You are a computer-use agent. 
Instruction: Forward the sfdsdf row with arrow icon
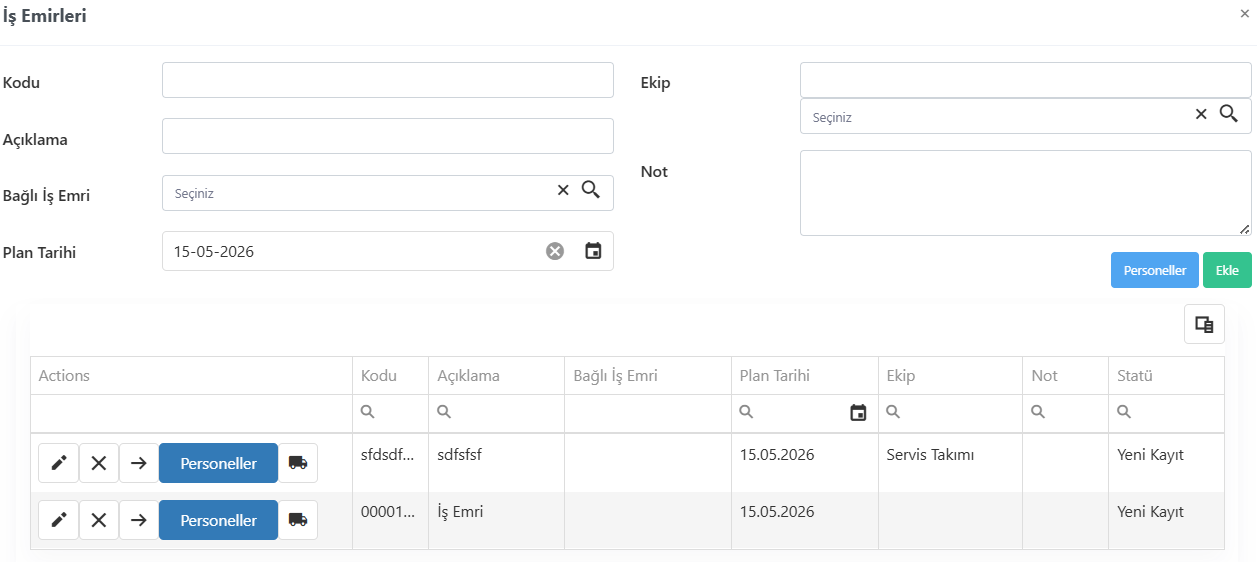click(x=138, y=463)
